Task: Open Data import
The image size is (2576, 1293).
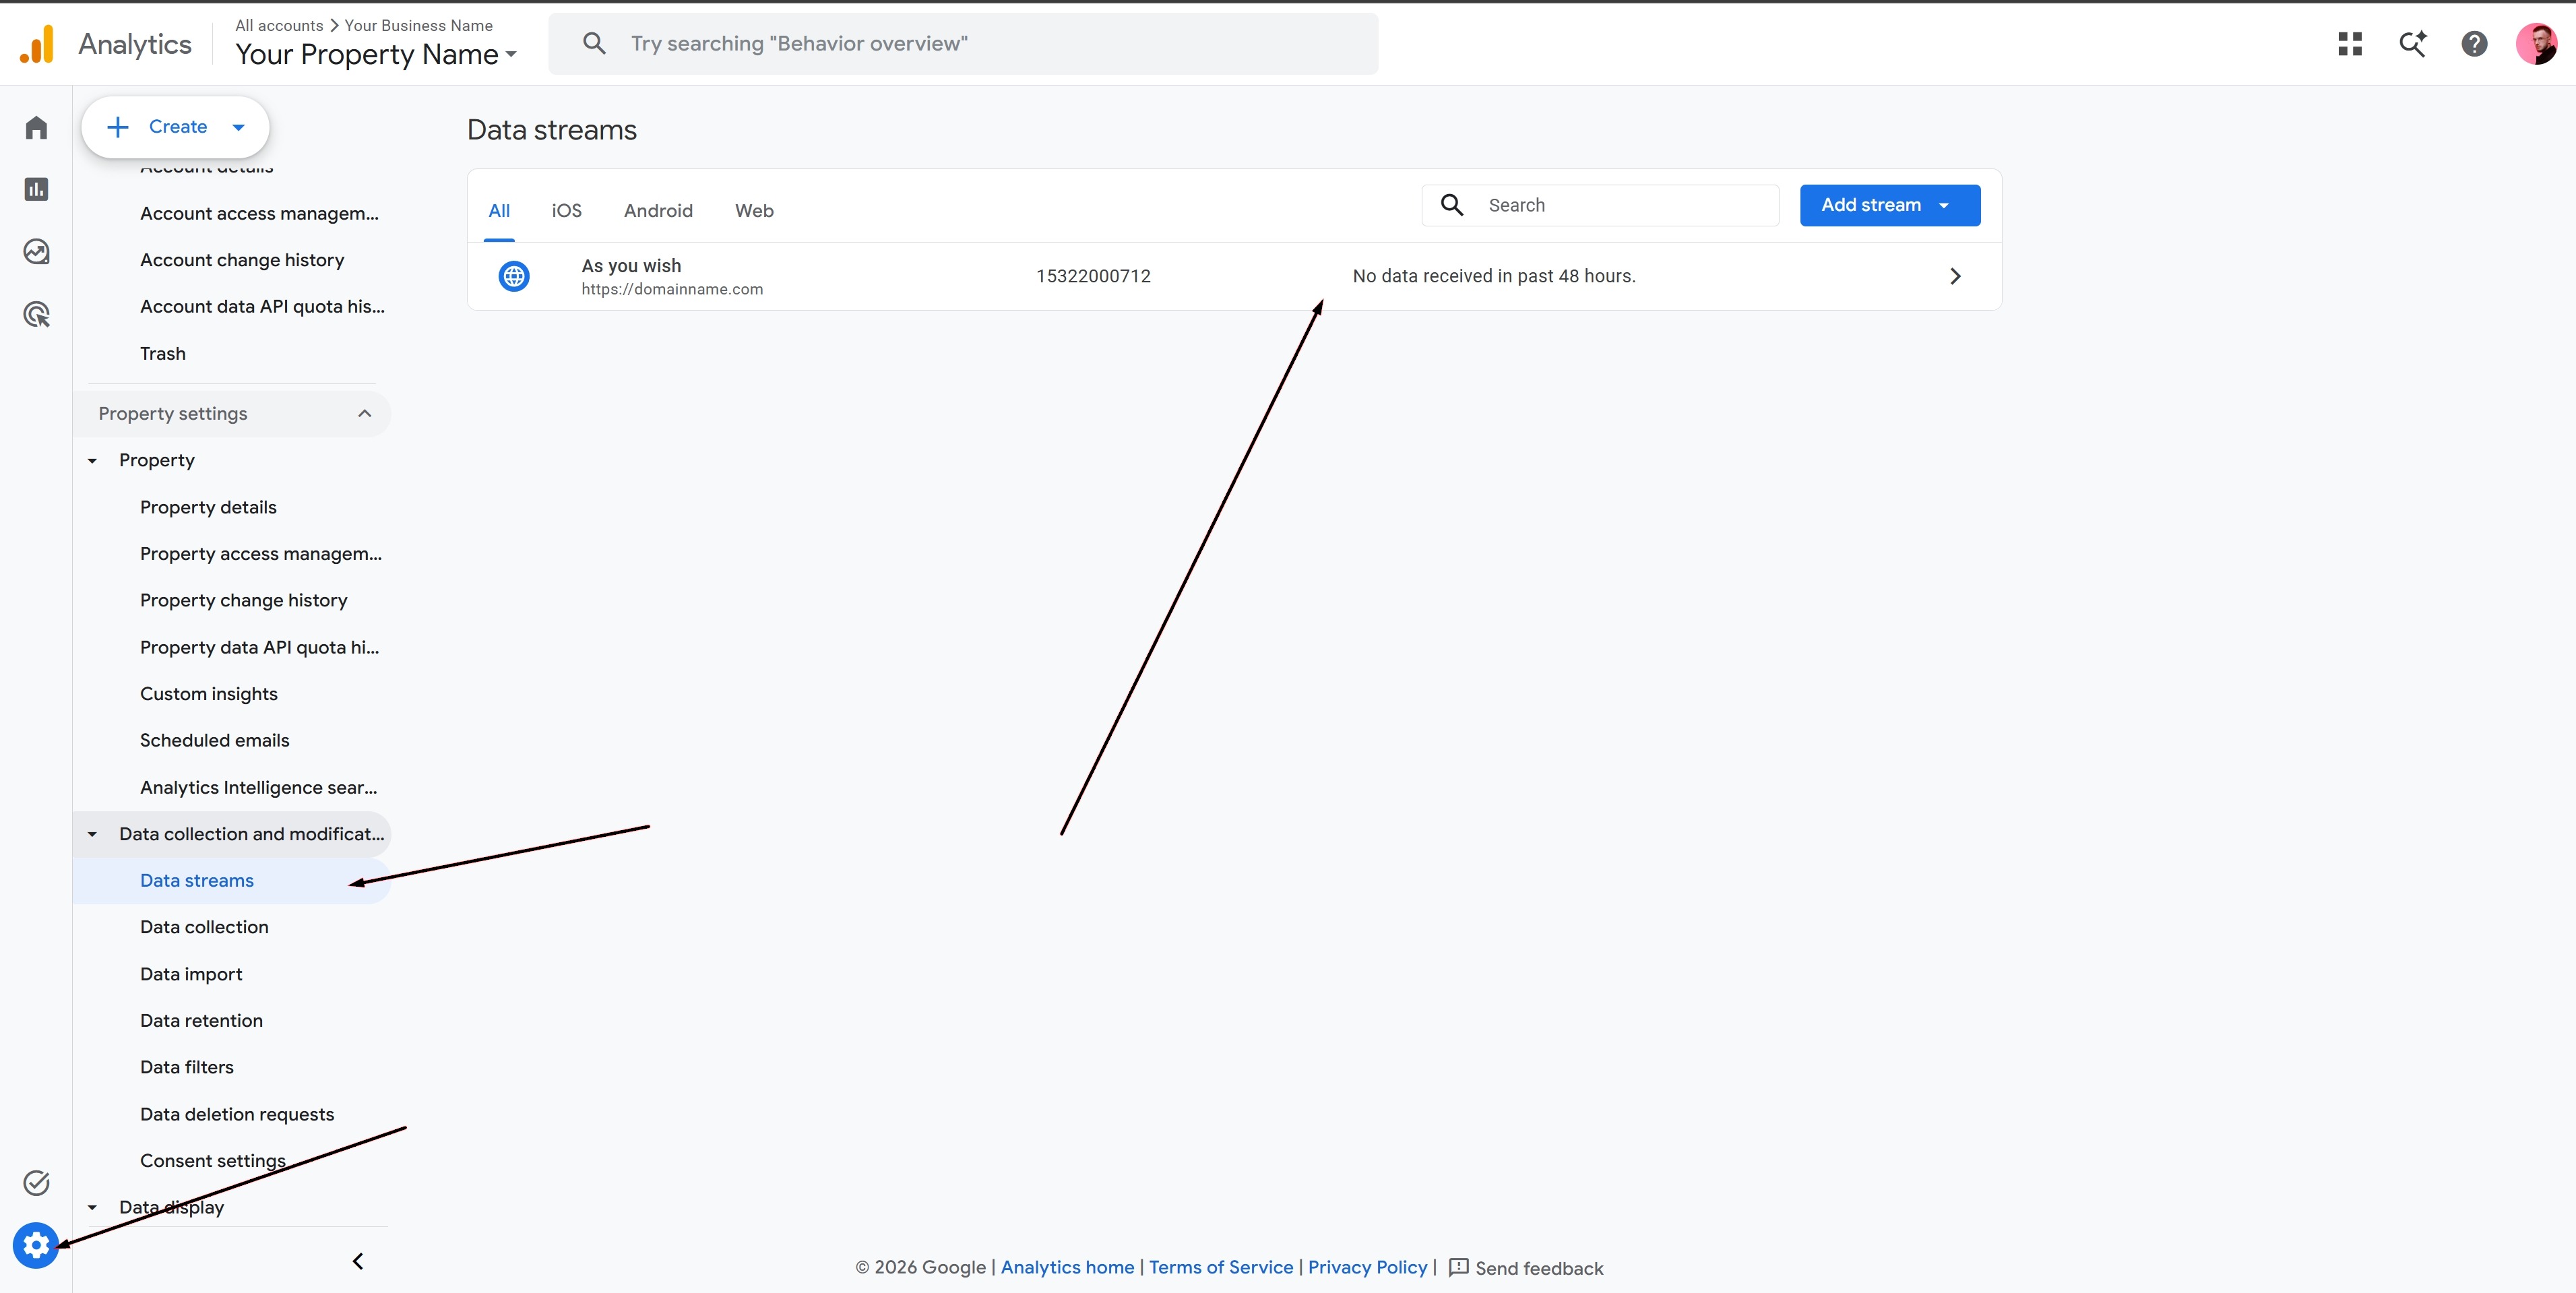Action: (191, 974)
